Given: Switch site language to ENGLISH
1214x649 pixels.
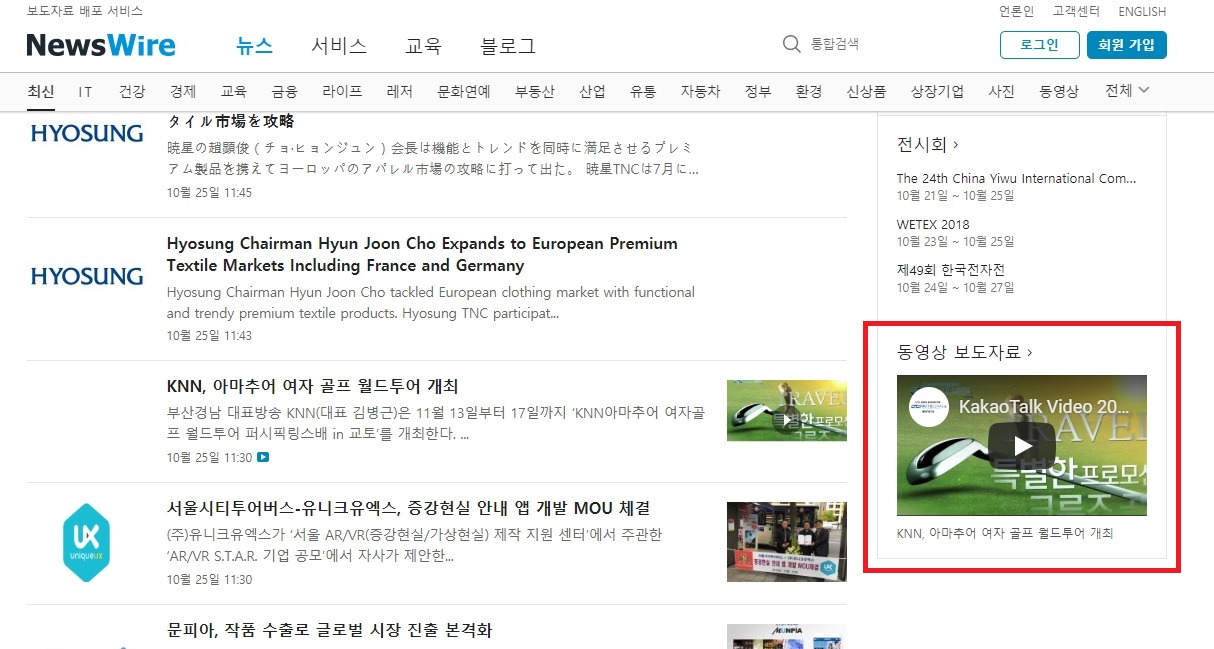Looking at the screenshot, I should (x=1142, y=12).
